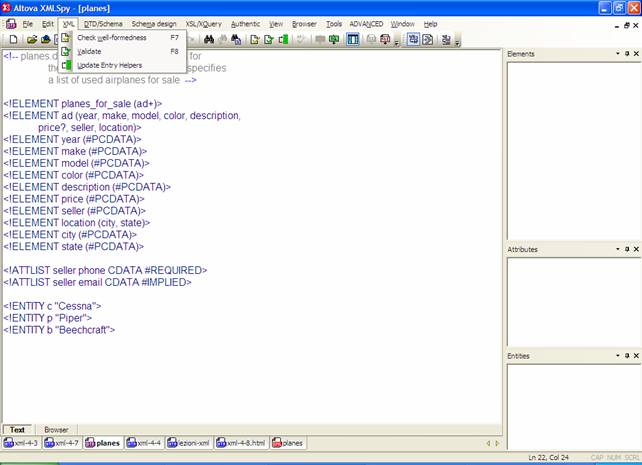Close the Elements panel

635,52
